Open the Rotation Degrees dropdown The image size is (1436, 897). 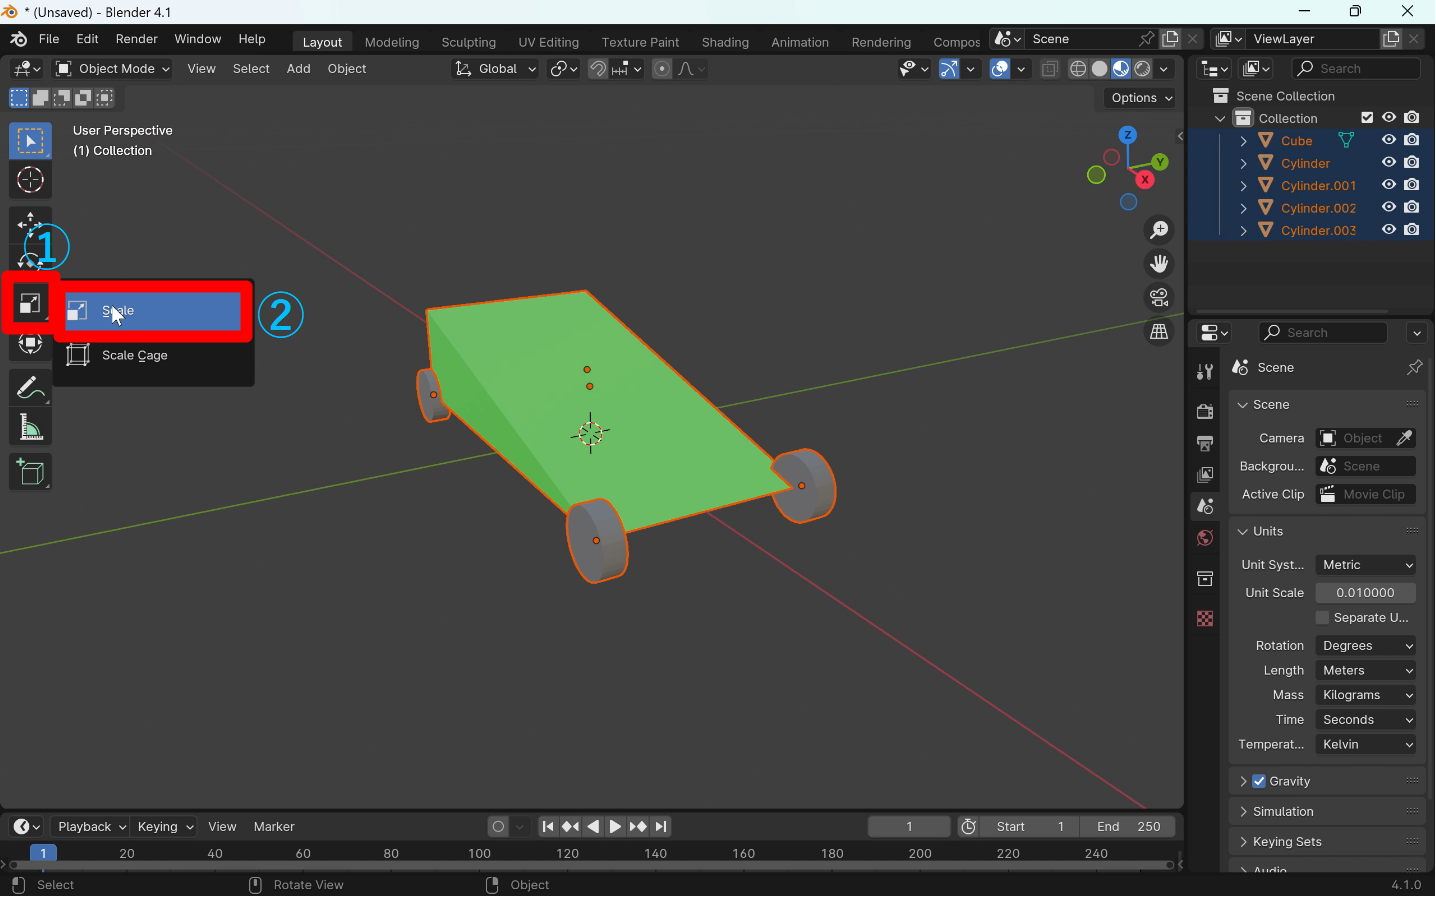coord(1366,646)
